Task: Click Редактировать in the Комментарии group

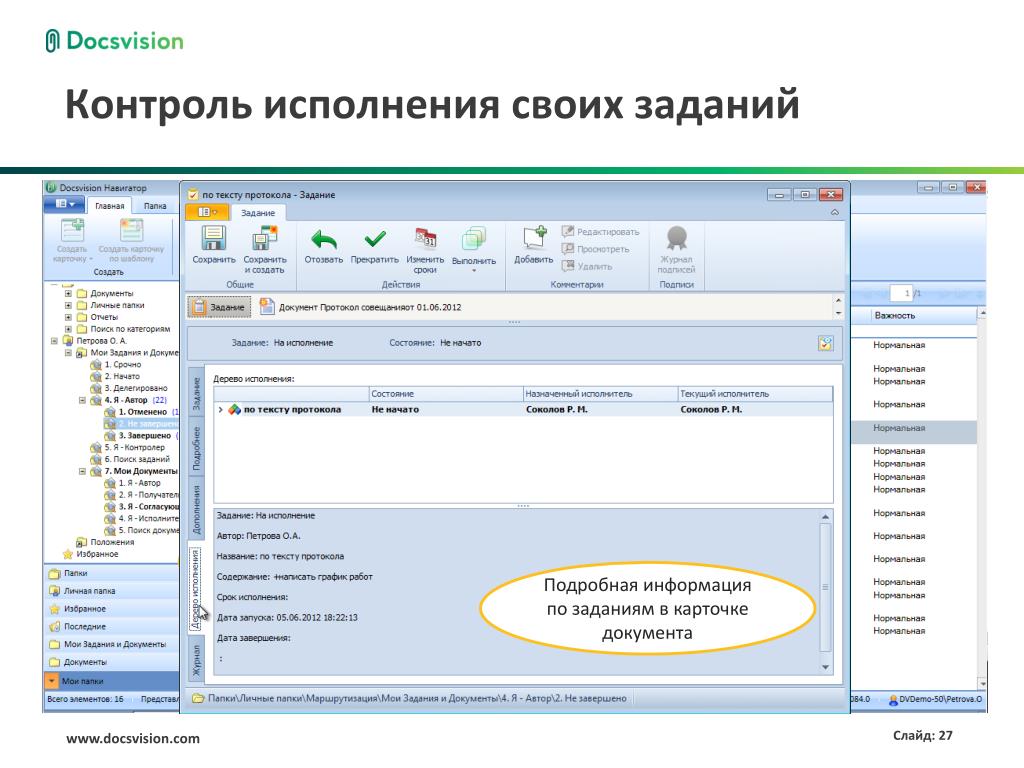Action: [x=600, y=232]
